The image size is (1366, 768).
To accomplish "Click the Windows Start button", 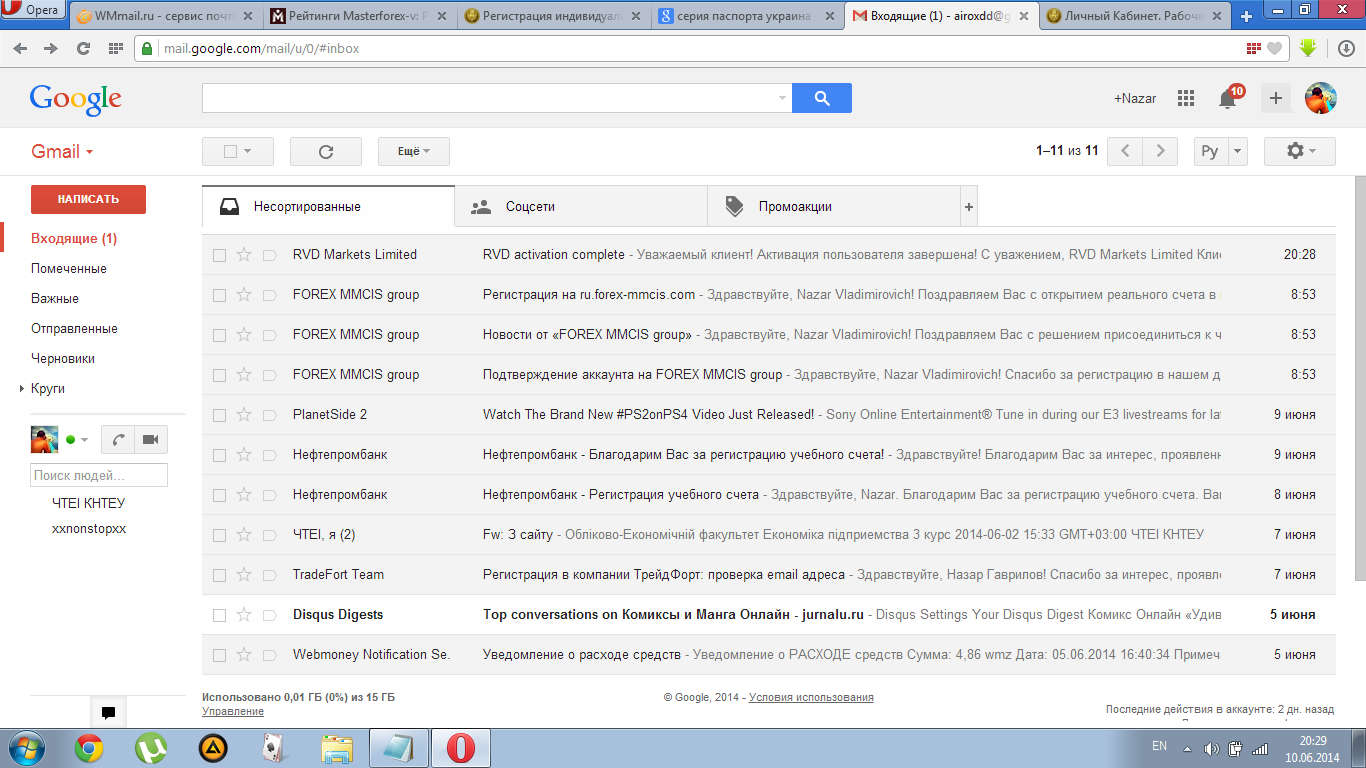I will (28, 747).
